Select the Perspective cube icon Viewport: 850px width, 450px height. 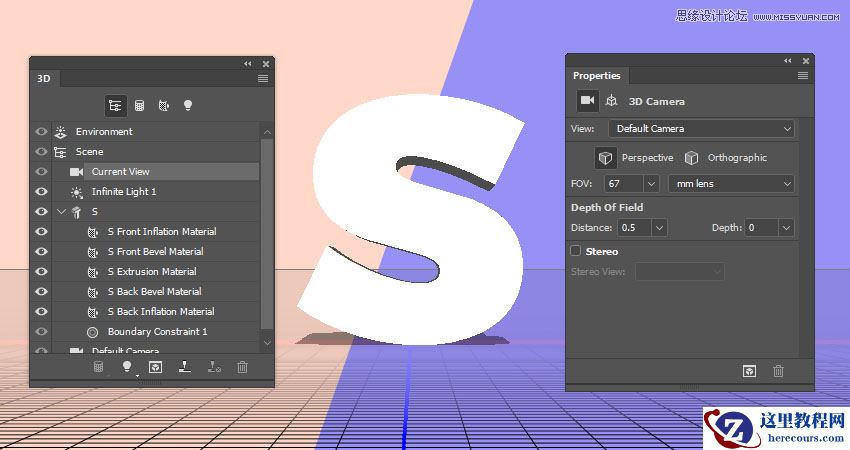605,158
